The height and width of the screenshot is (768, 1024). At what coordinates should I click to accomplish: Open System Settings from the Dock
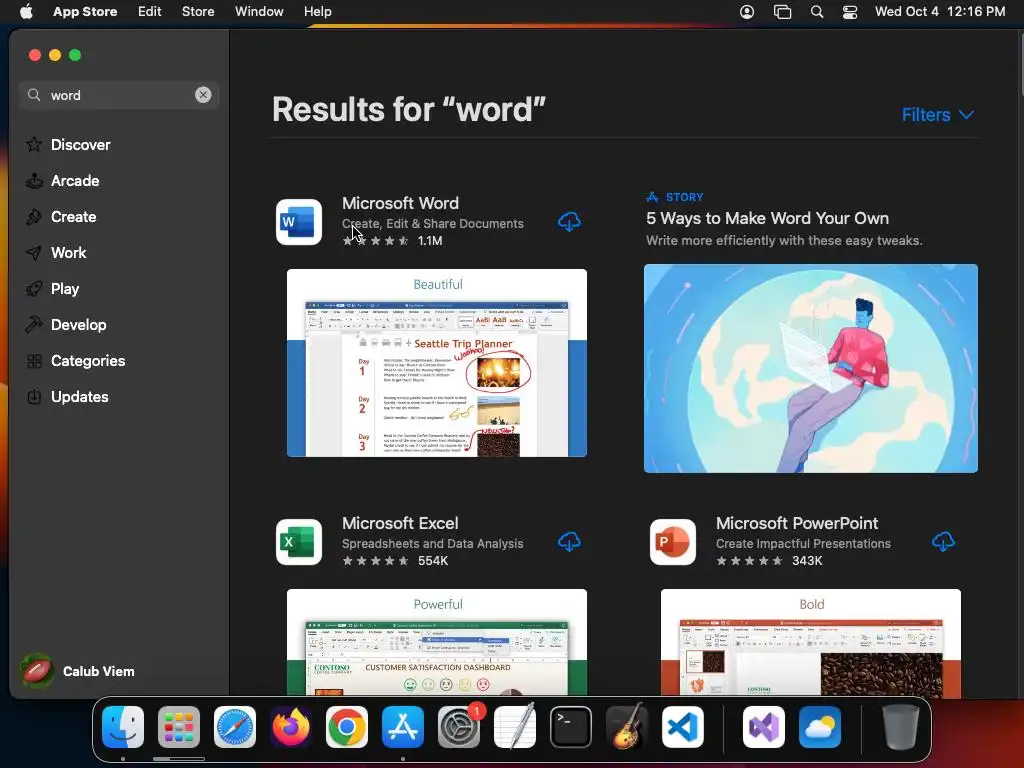coord(459,727)
